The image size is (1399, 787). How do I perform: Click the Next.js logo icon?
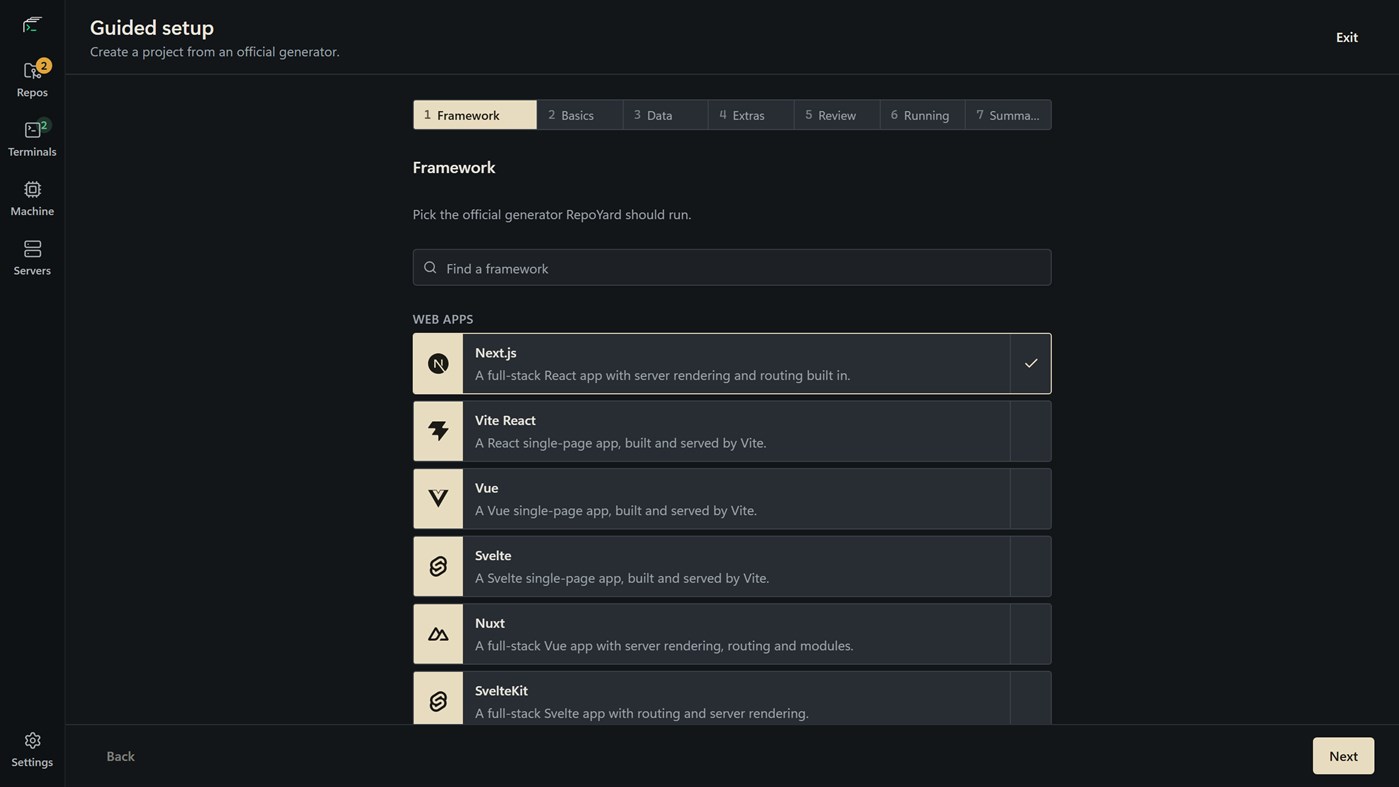tap(438, 364)
